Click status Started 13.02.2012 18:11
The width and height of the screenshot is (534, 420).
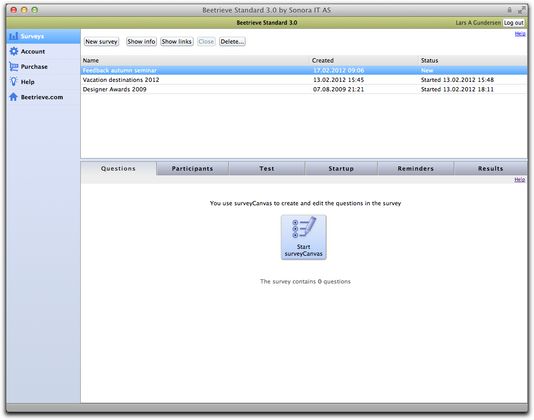tap(457, 89)
